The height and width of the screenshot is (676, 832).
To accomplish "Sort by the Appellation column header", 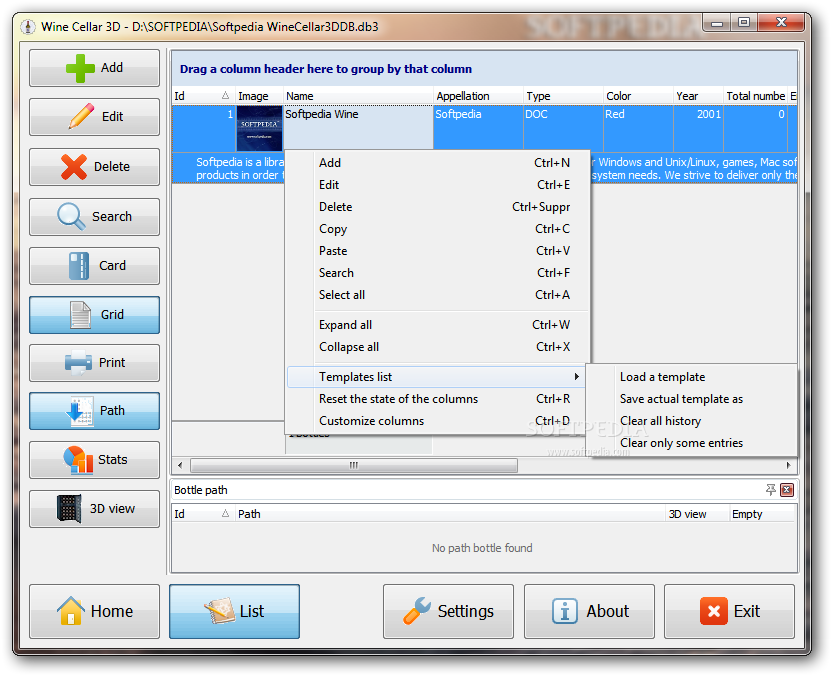I will pyautogui.click(x=478, y=96).
